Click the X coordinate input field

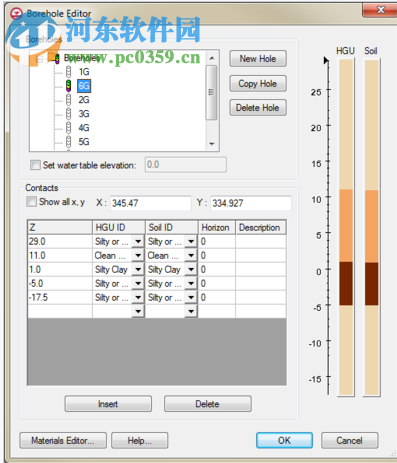(151, 203)
